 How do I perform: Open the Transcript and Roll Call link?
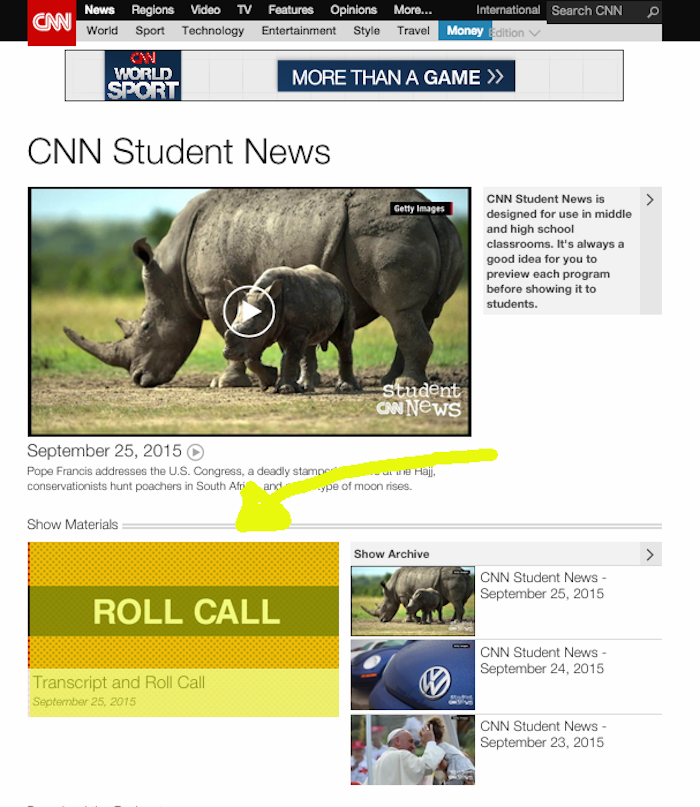tap(119, 682)
